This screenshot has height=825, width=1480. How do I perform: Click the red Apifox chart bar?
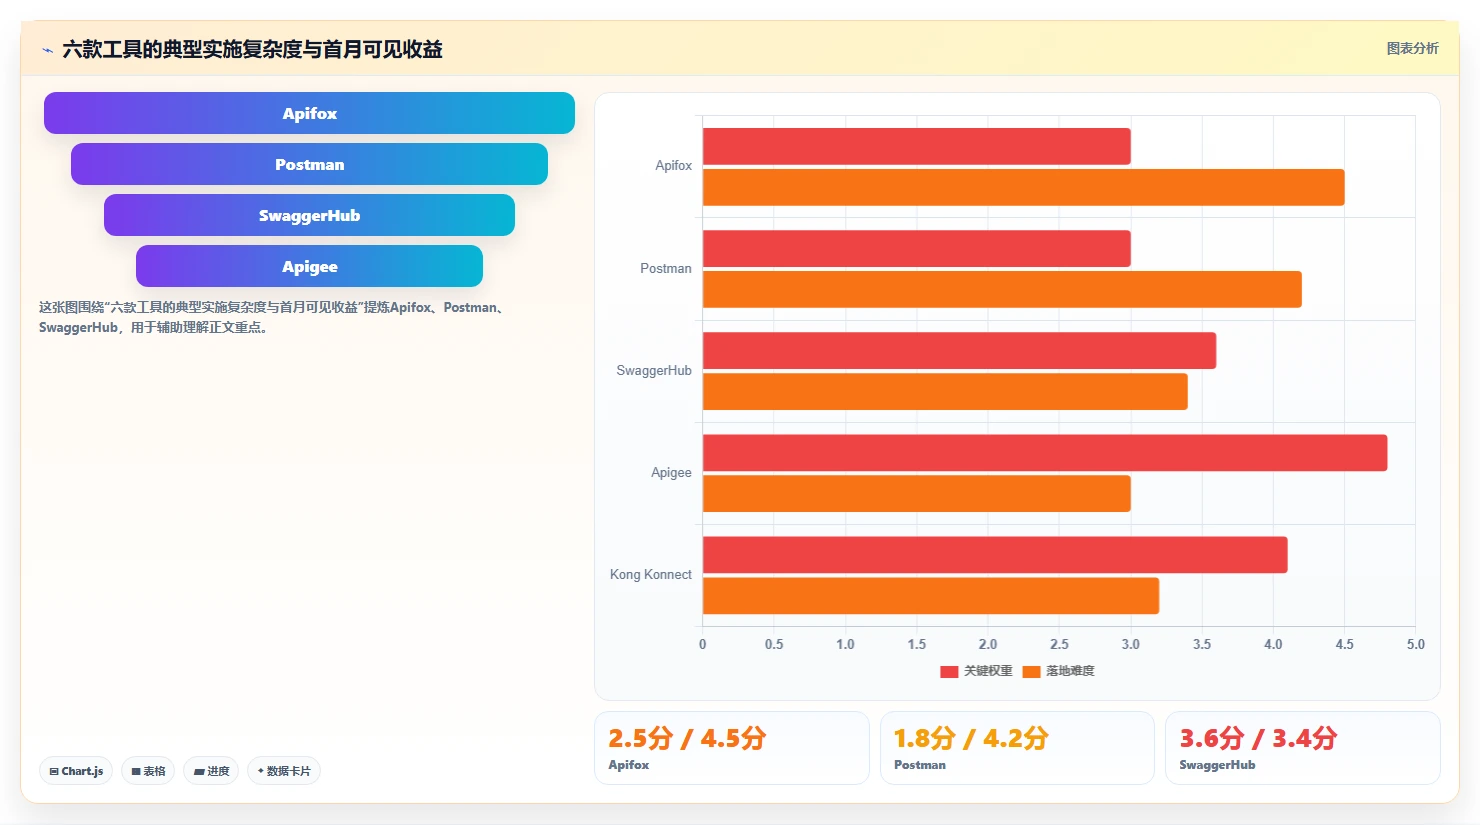(917, 146)
